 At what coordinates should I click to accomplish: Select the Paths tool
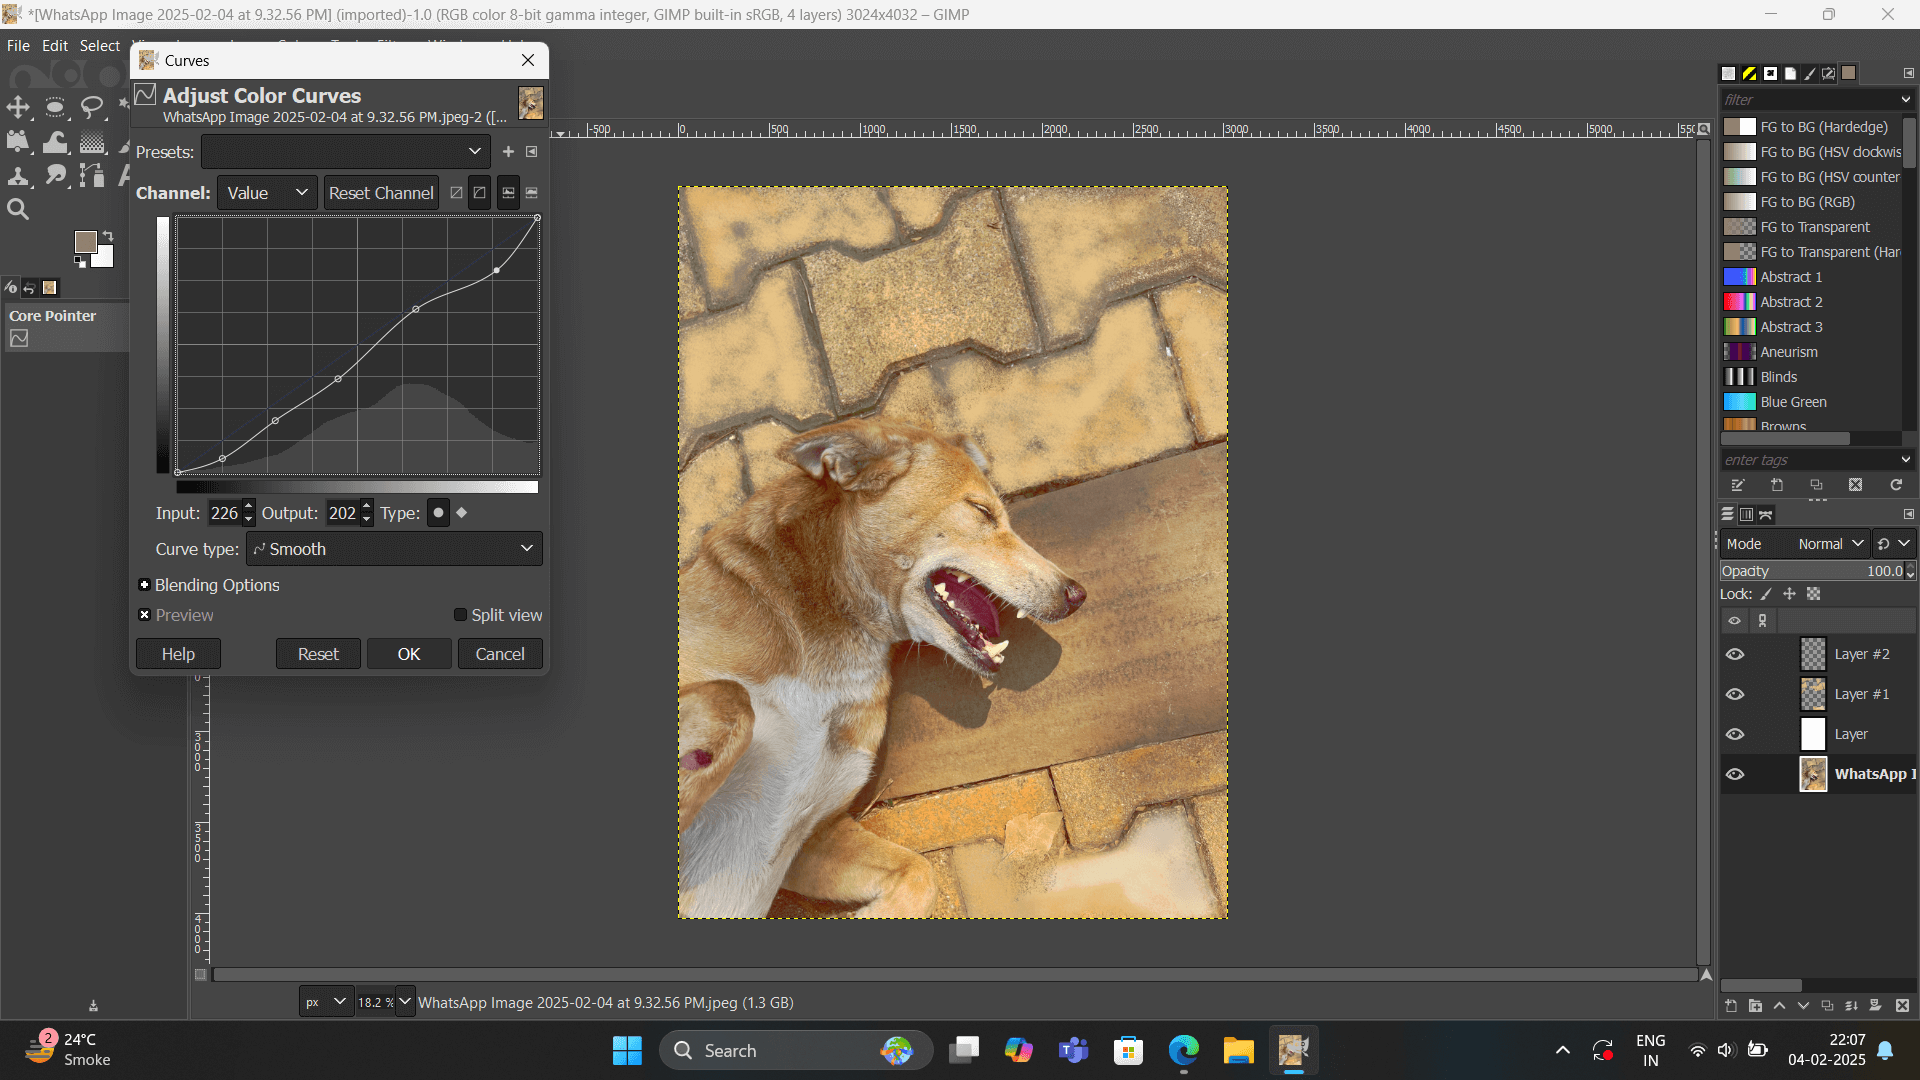(92, 176)
